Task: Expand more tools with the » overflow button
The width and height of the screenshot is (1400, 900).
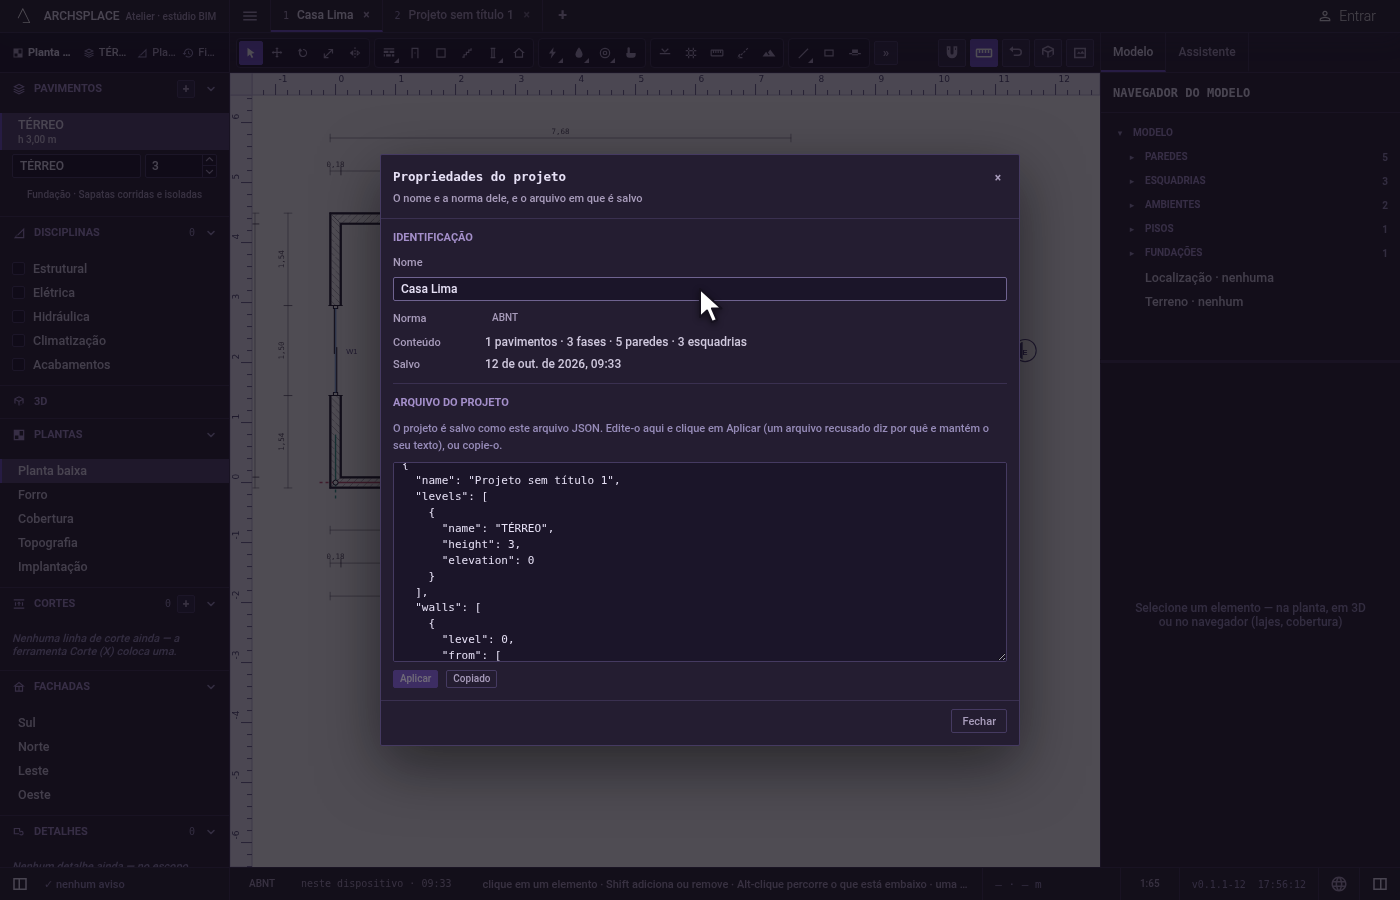Action: pos(886,53)
